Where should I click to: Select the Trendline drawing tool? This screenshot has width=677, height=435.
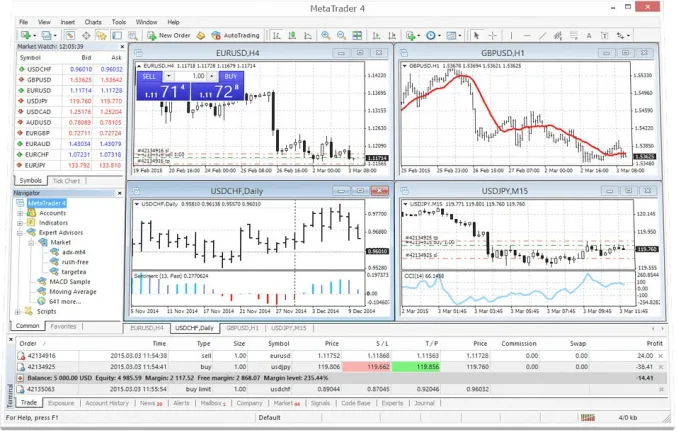click(542, 35)
